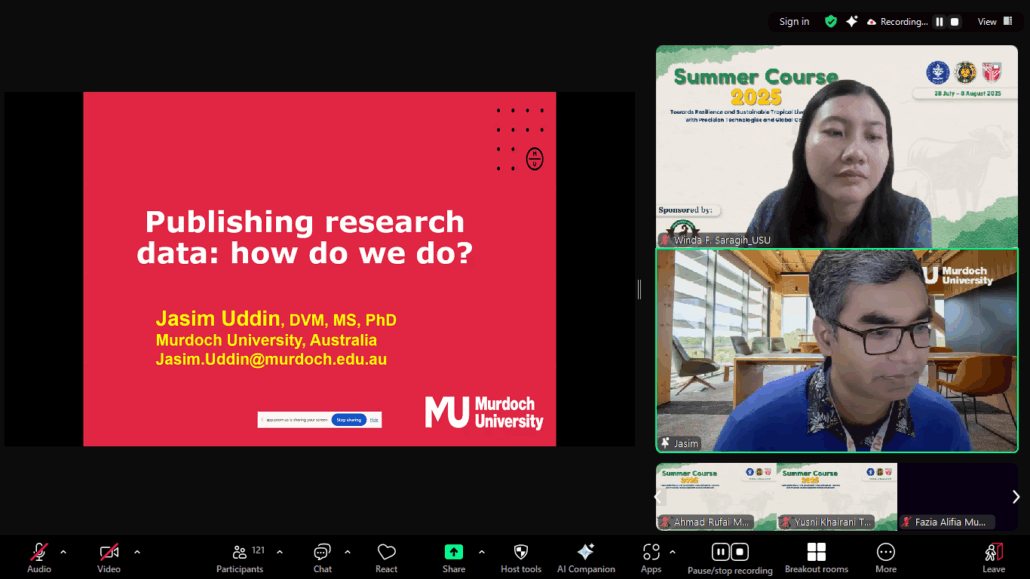This screenshot has width=1030, height=579.
Task: Open the React emoji reactions
Action: (386, 556)
